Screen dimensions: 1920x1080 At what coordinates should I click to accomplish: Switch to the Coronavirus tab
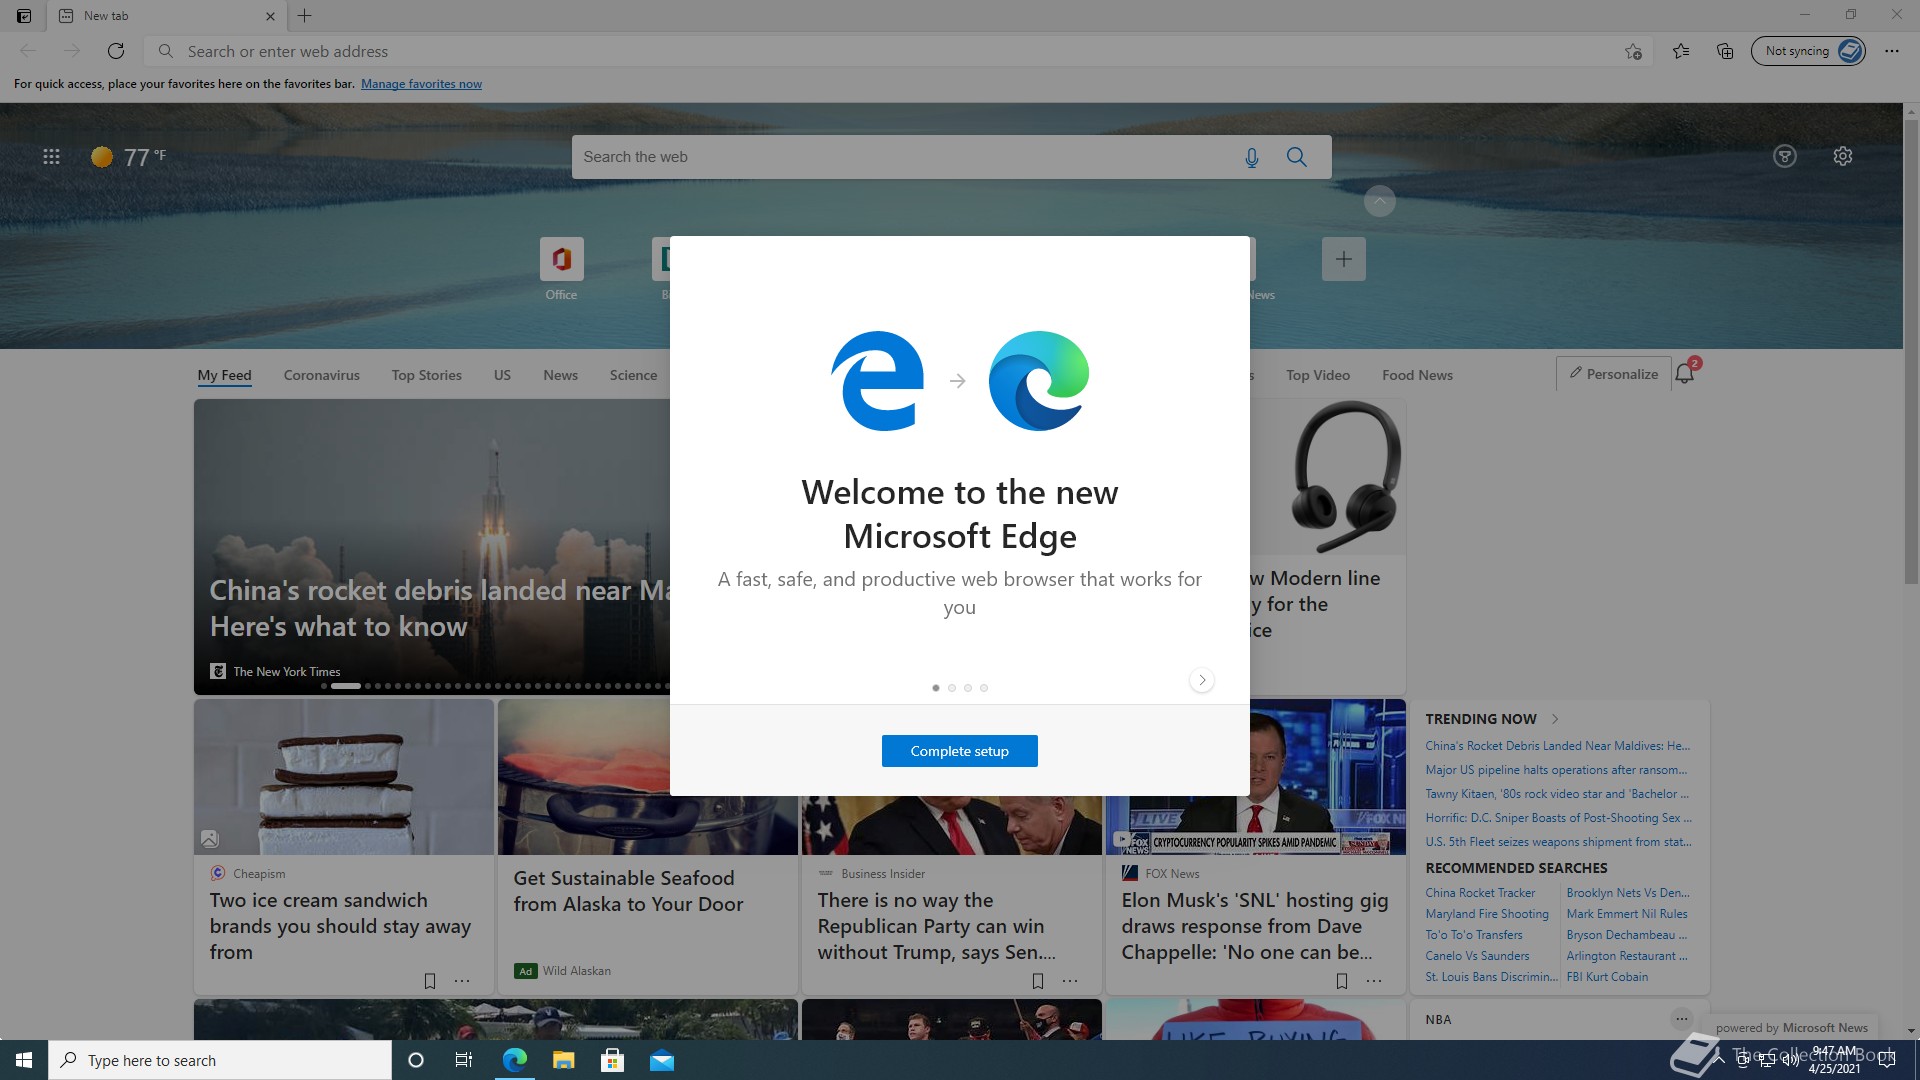[321, 375]
